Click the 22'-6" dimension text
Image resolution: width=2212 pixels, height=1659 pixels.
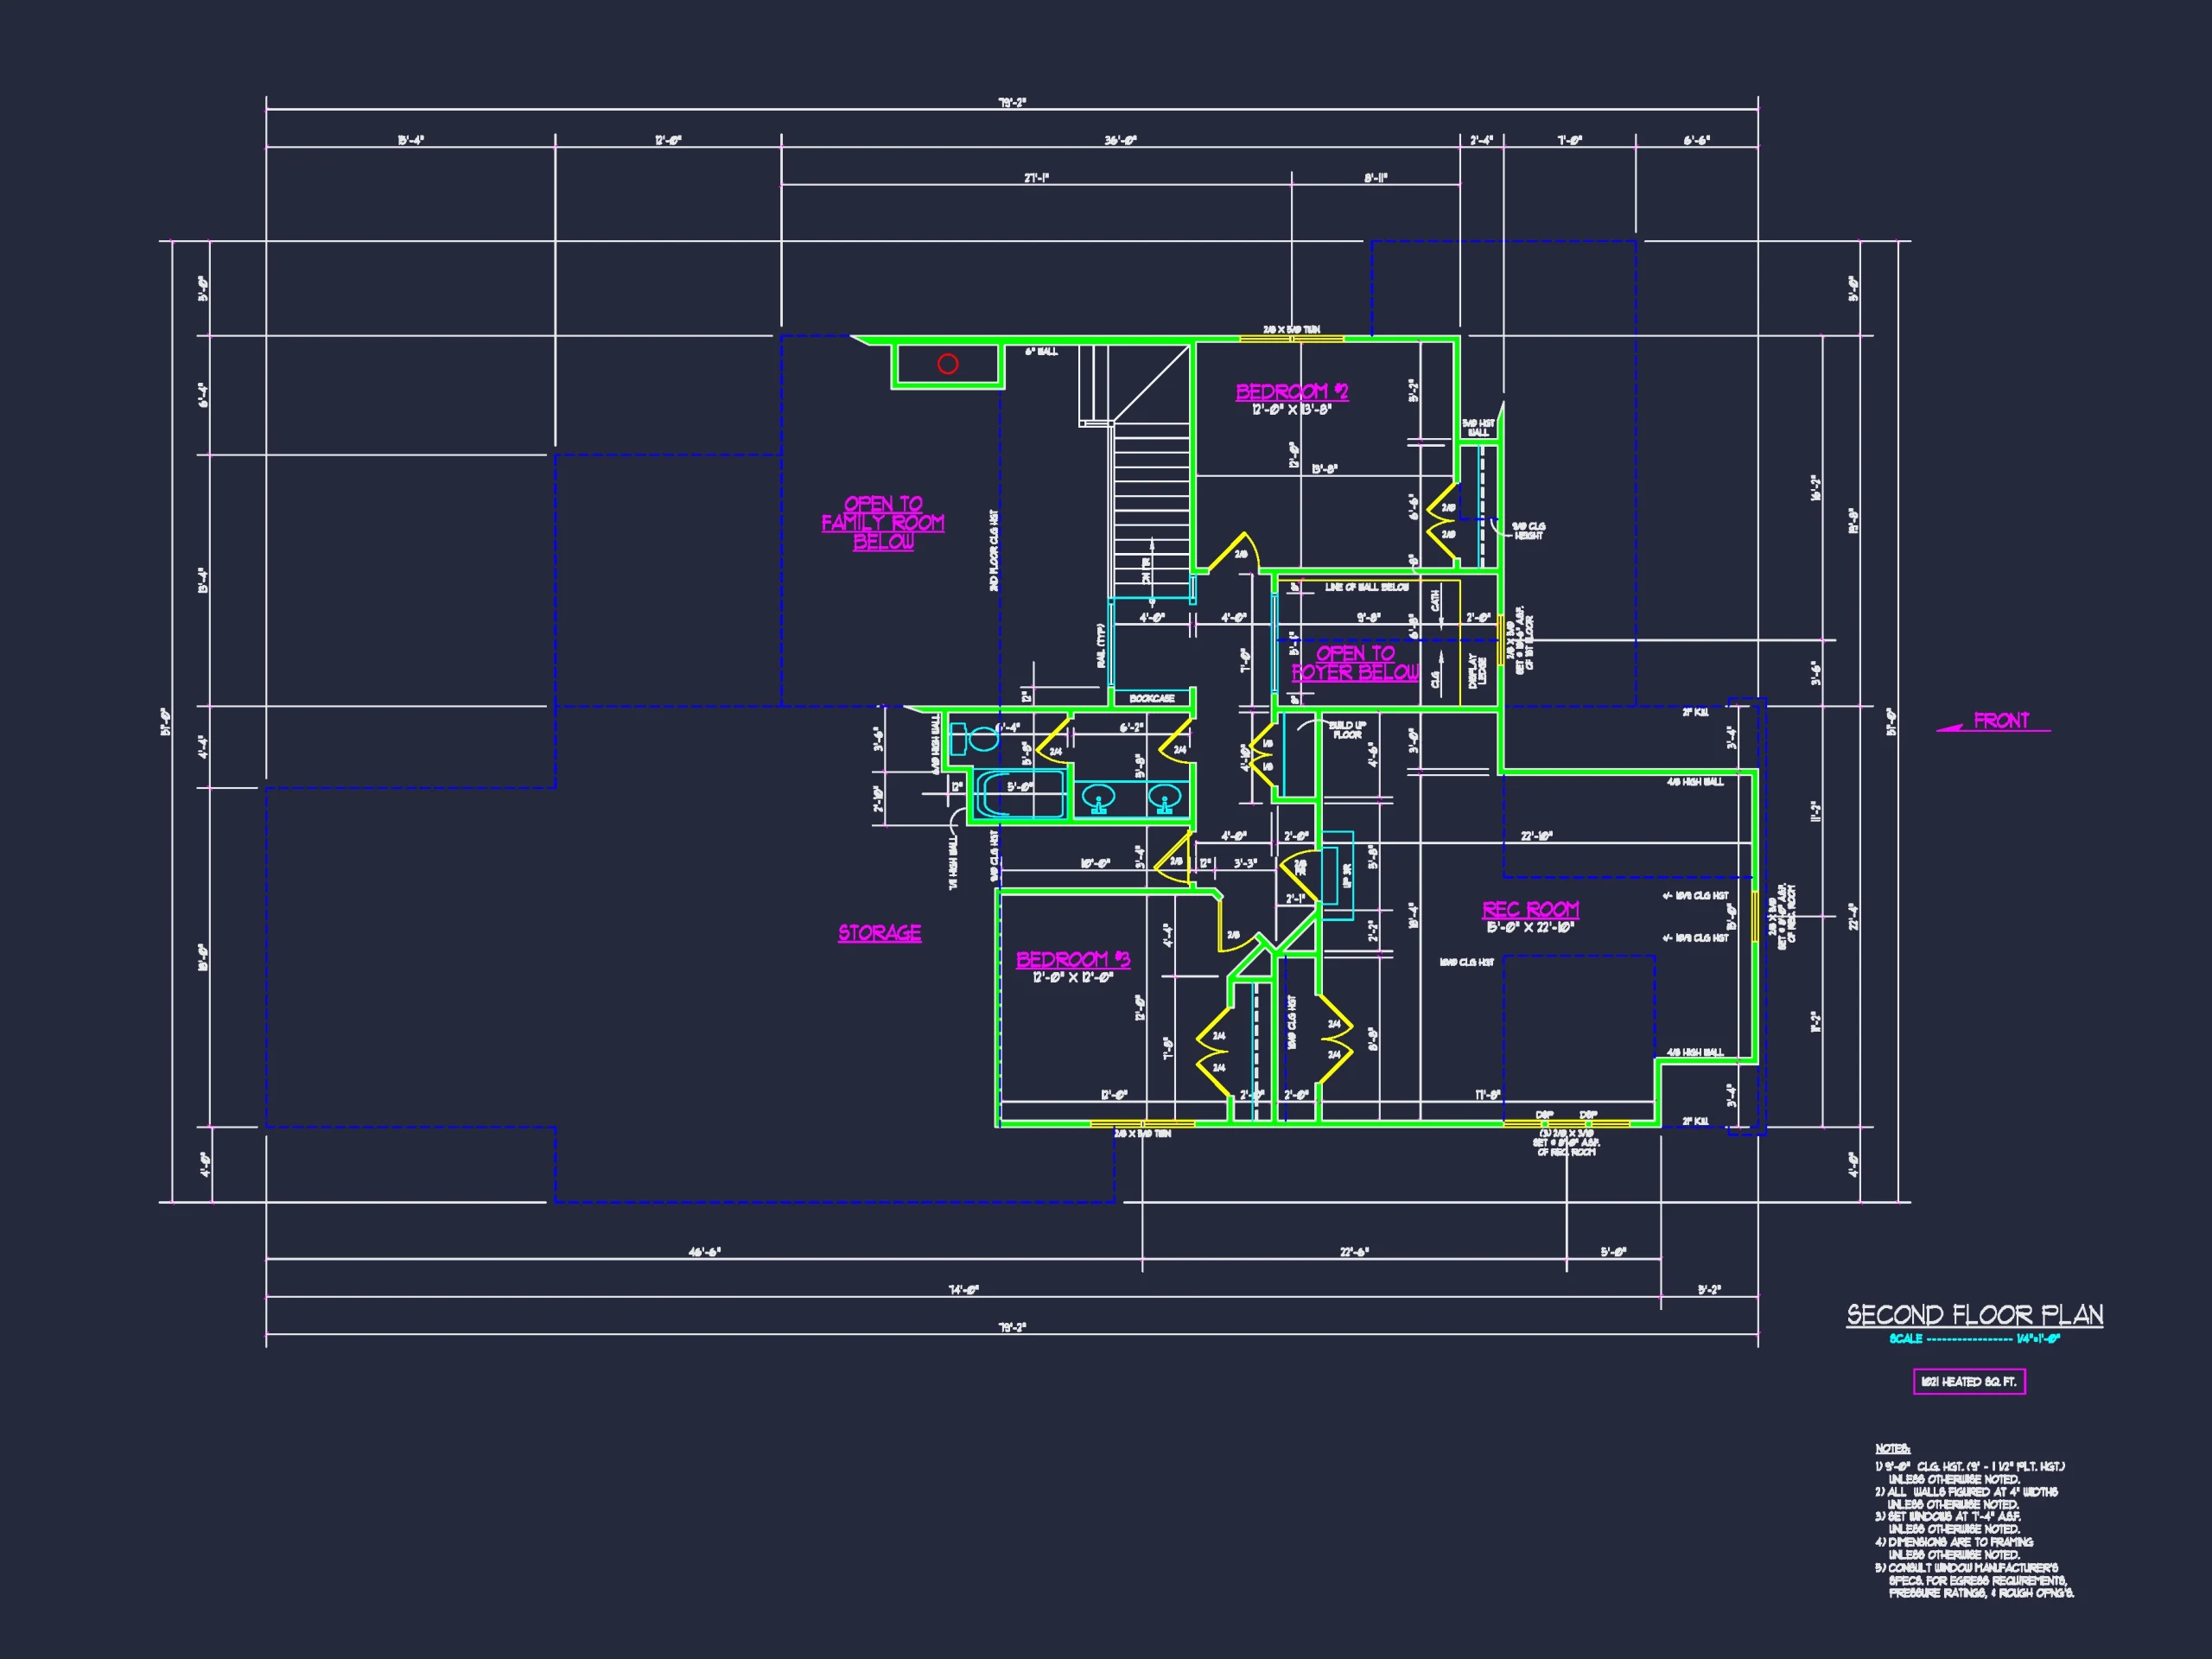(x=1354, y=1252)
